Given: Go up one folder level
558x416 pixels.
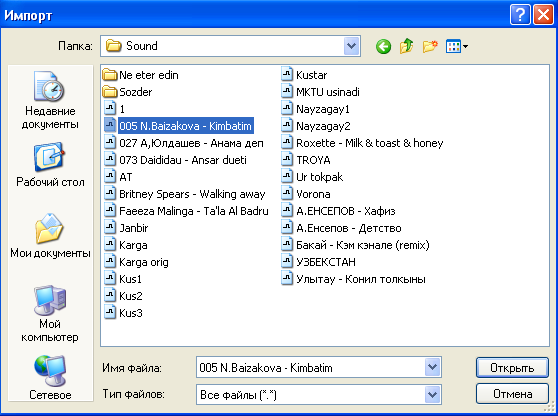Looking at the screenshot, I should coord(406,46).
